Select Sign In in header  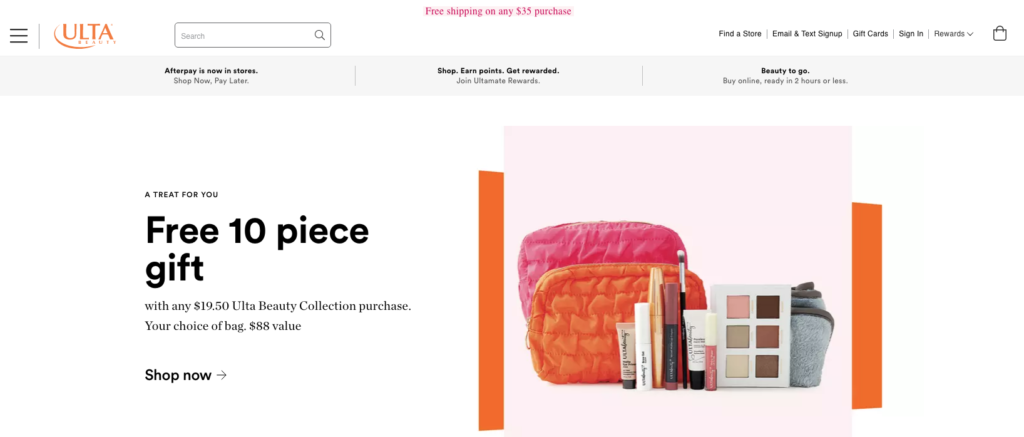pyautogui.click(x=910, y=34)
